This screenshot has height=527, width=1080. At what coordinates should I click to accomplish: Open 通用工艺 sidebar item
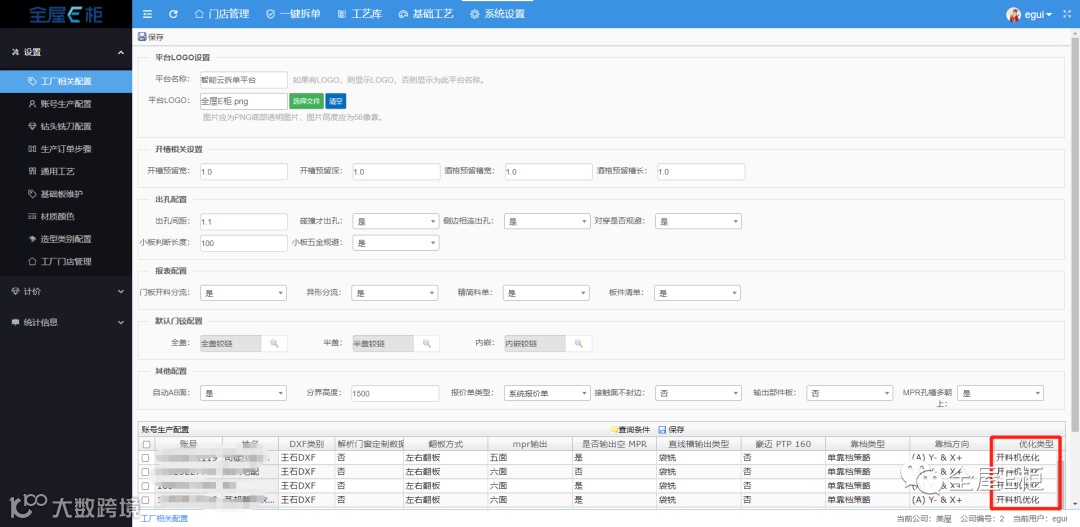pyautogui.click(x=66, y=172)
